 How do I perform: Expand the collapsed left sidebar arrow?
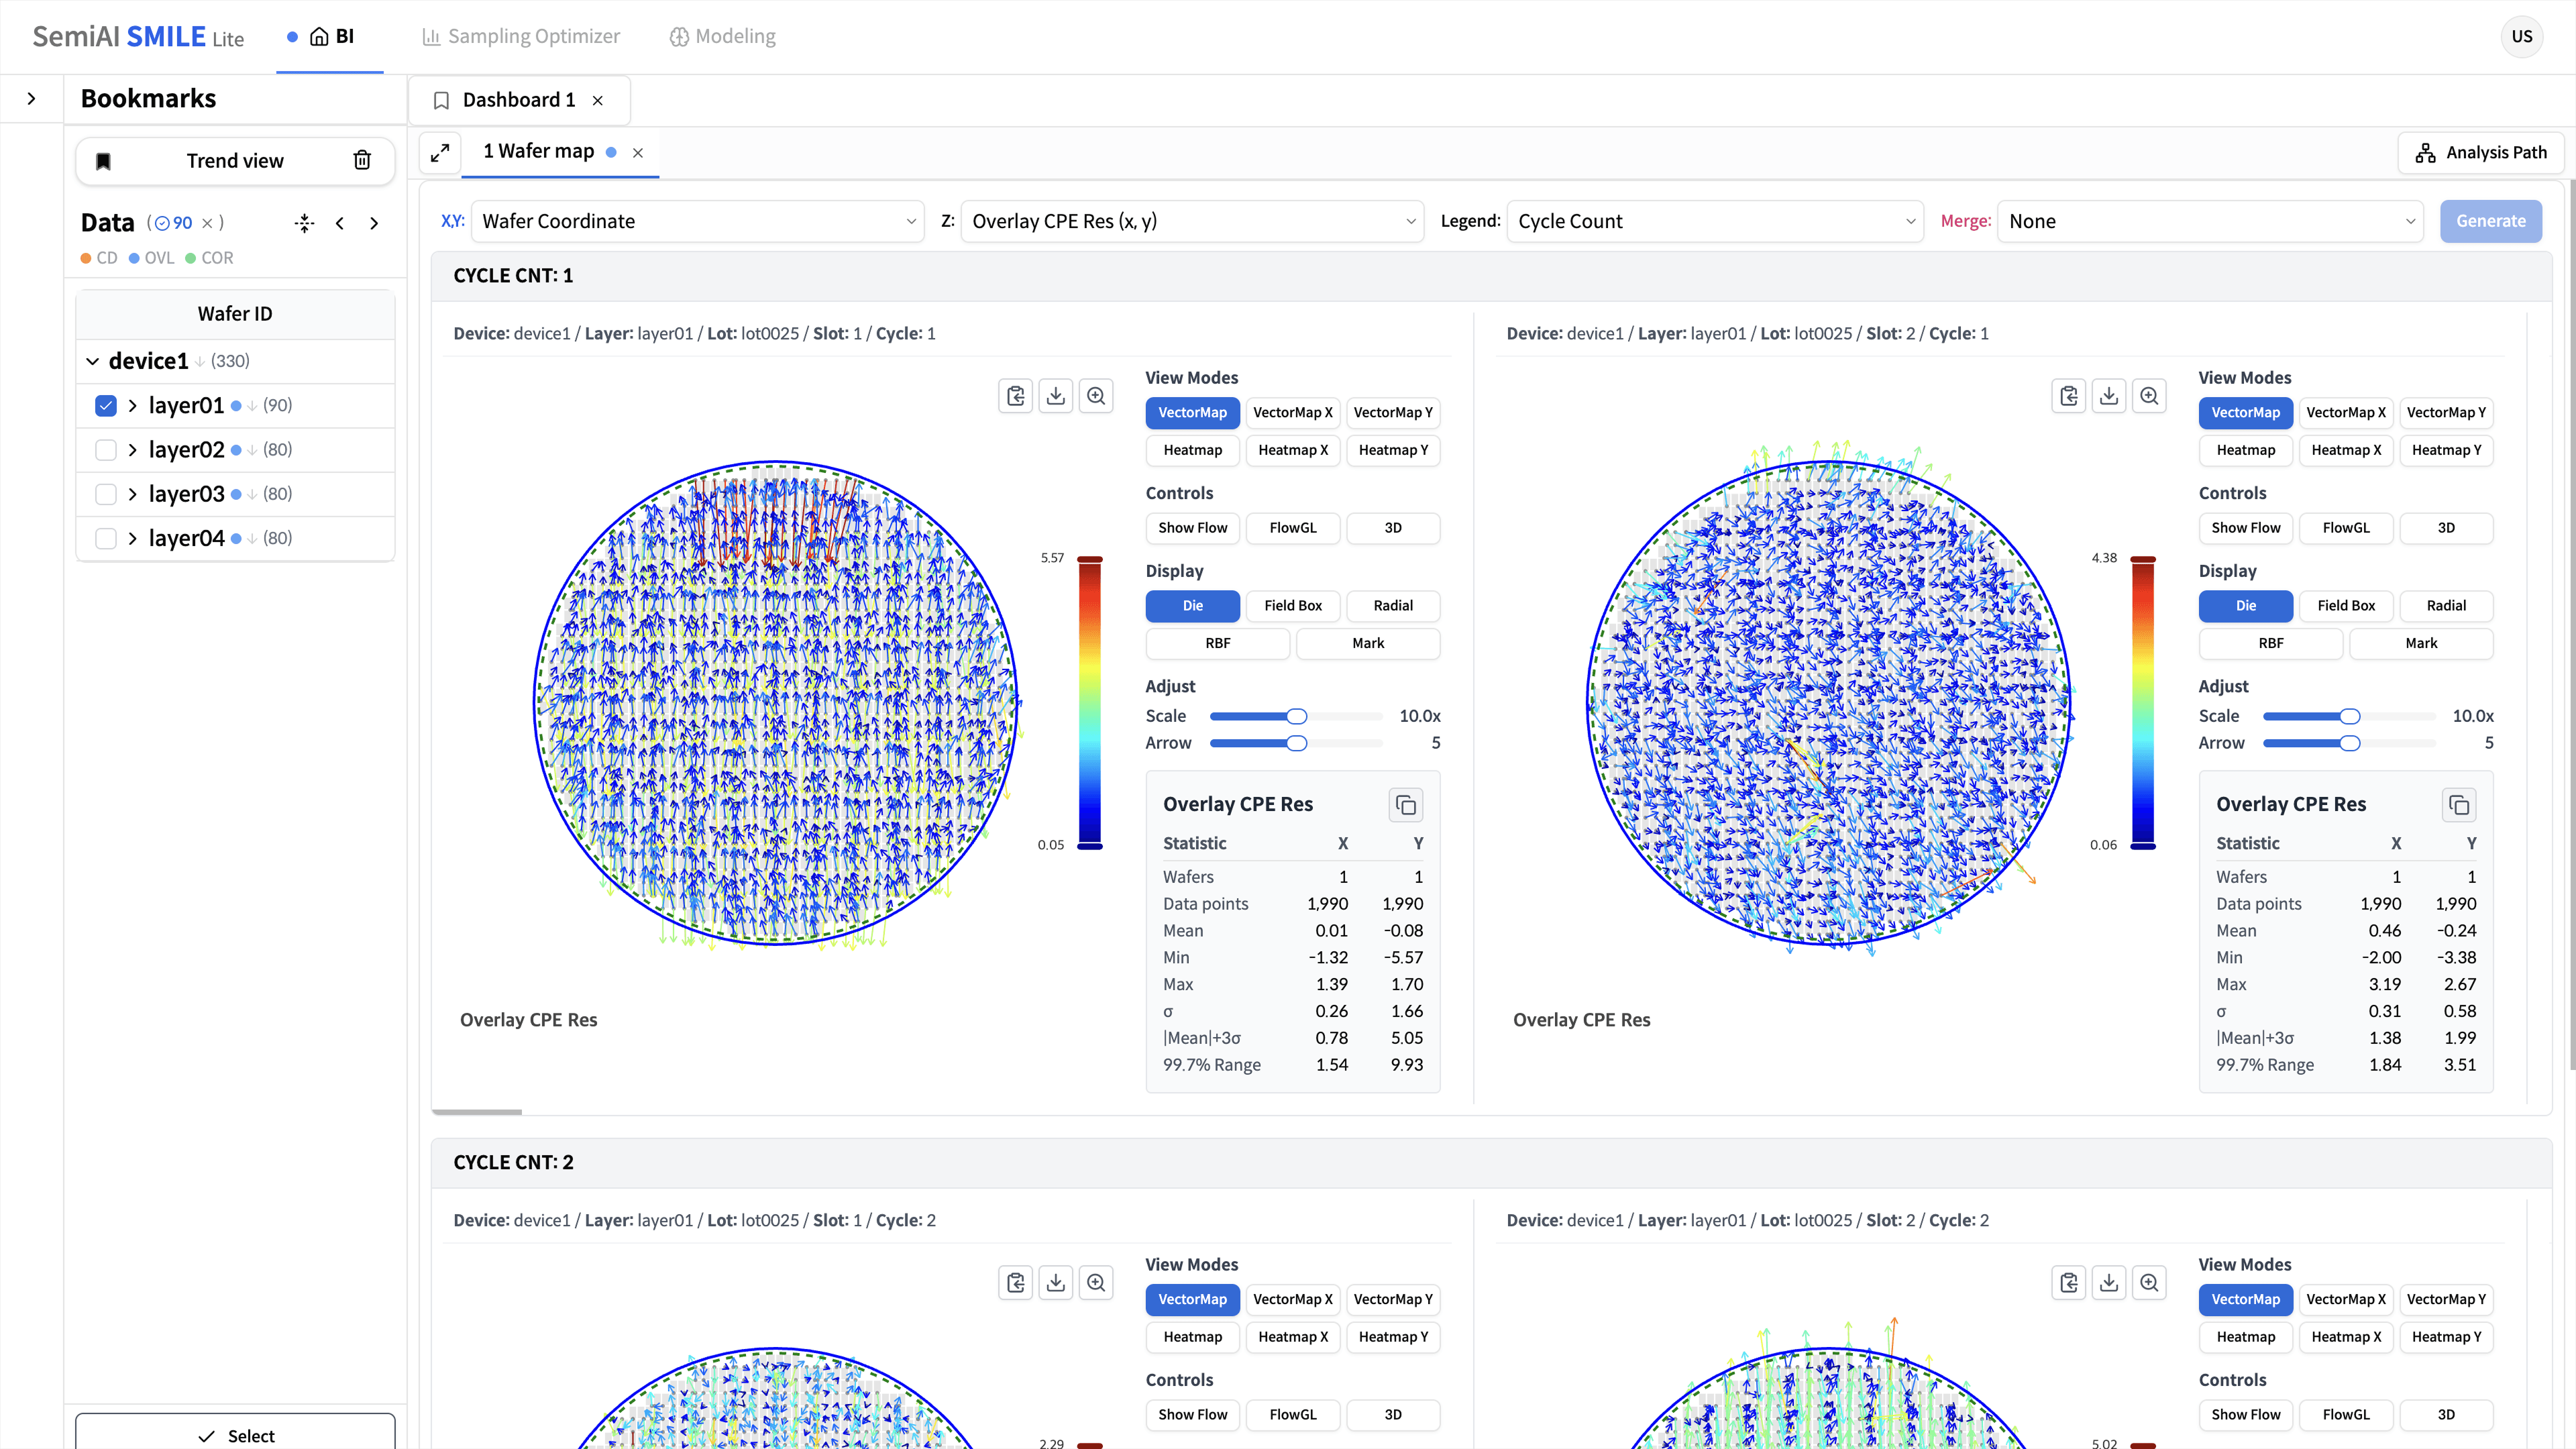(x=31, y=98)
